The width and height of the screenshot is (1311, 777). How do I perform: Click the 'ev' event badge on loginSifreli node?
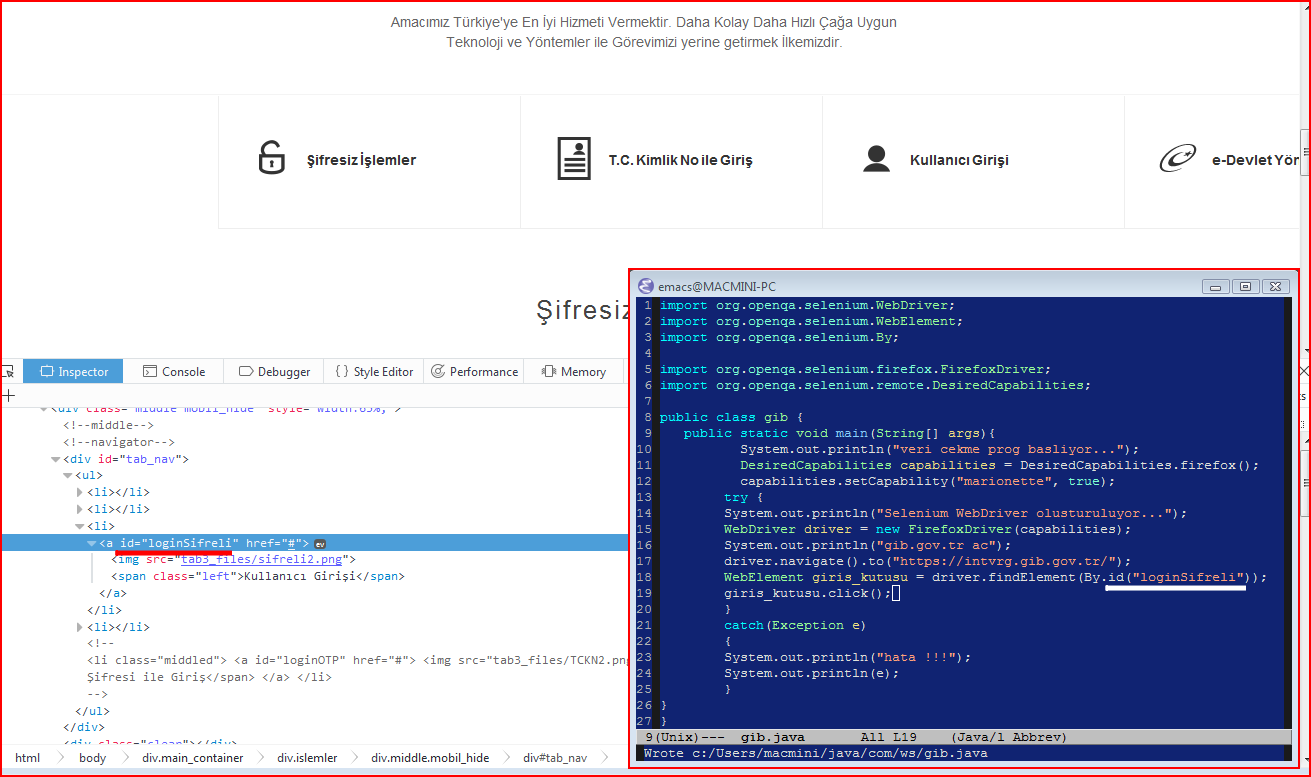320,543
